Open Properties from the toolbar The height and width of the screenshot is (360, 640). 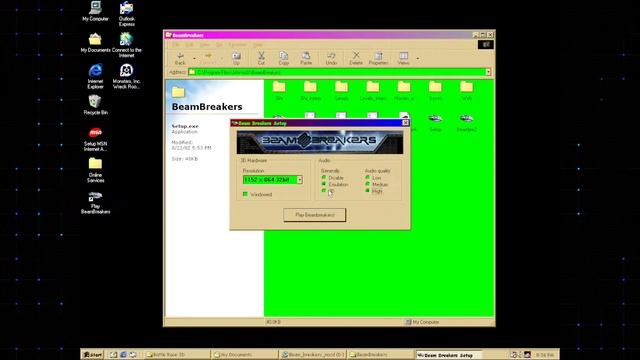tap(378, 58)
